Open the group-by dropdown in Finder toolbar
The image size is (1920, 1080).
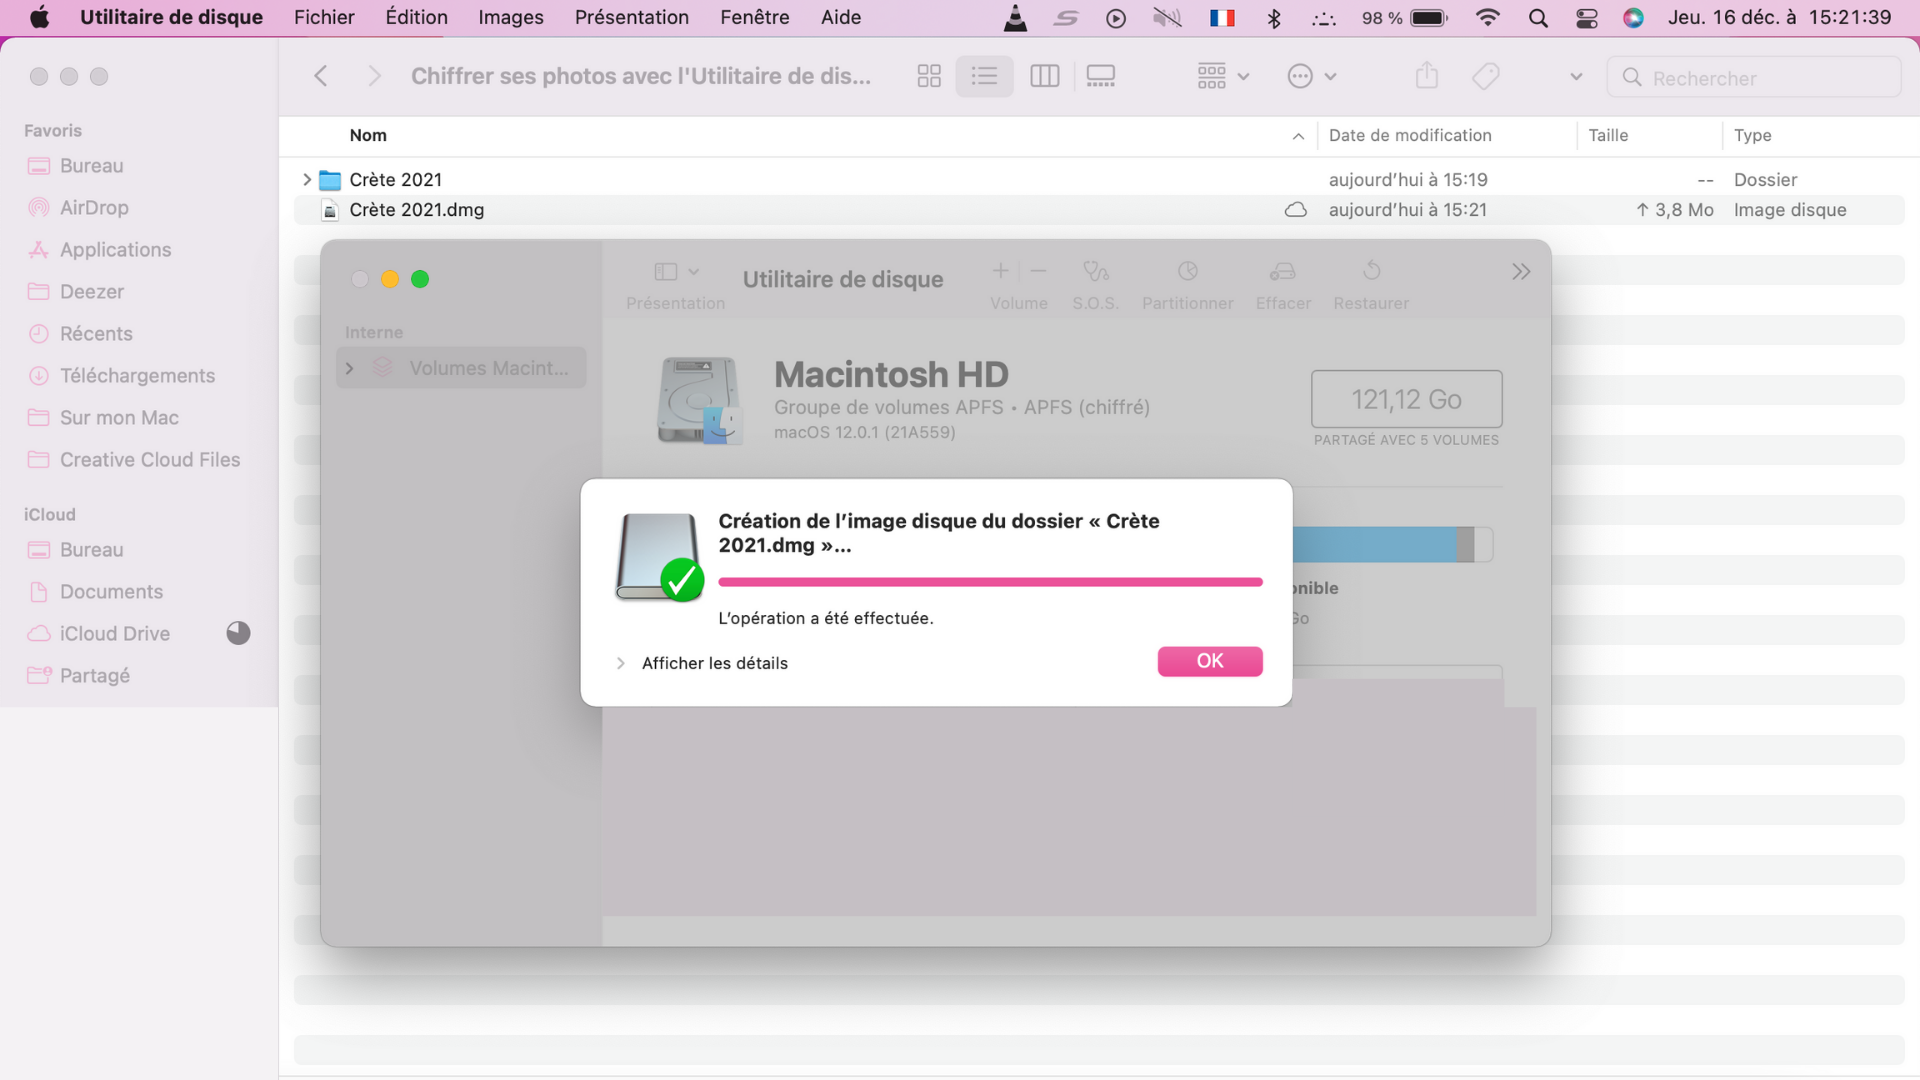(x=1223, y=76)
